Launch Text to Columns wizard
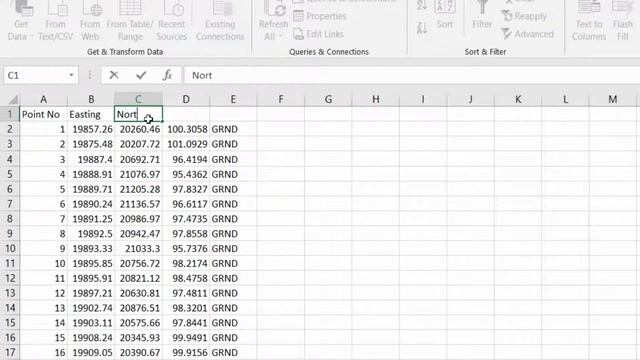 (x=589, y=21)
